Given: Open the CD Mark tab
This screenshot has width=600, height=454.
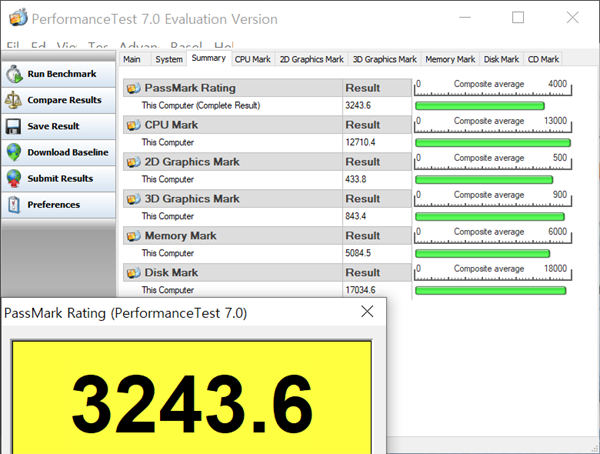Looking at the screenshot, I should coord(543,59).
